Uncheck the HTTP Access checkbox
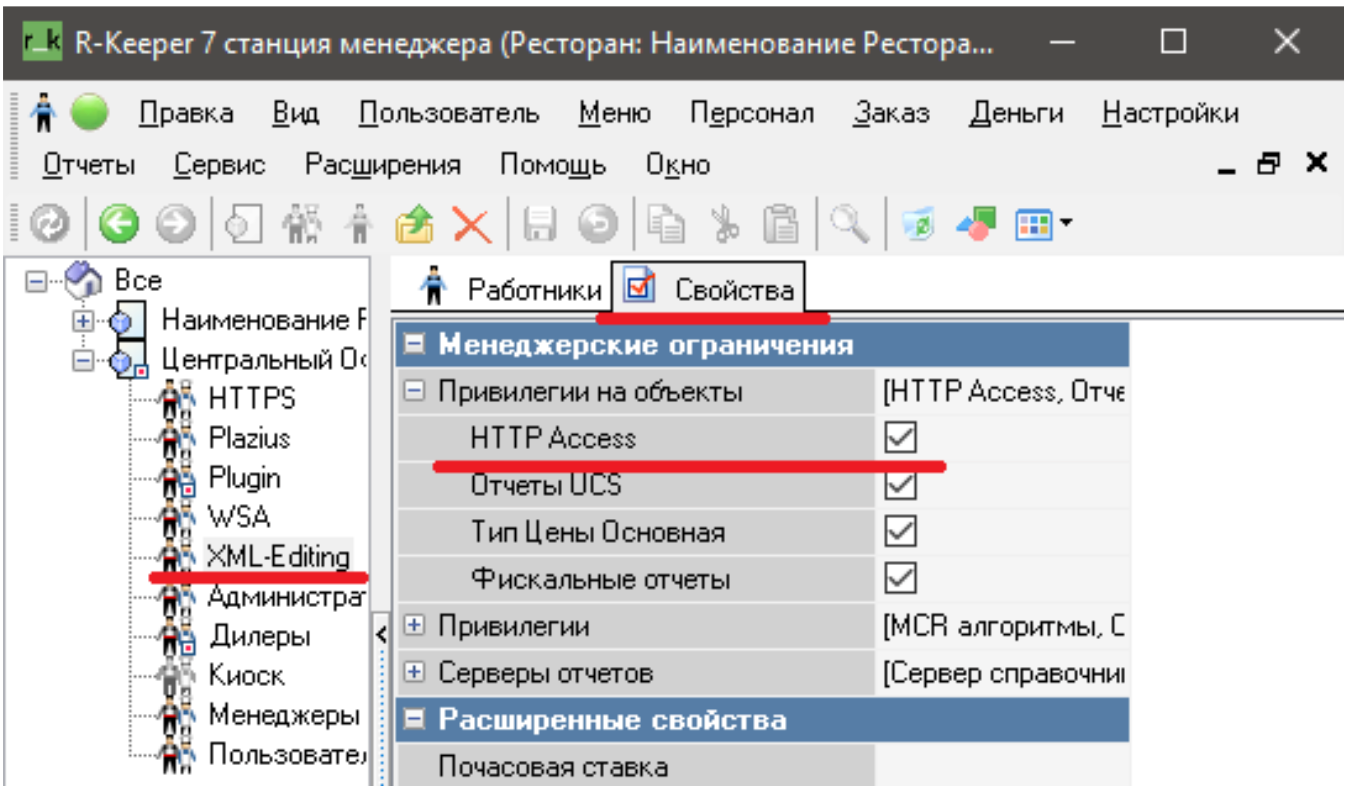This screenshot has height=805, width=1349. pos(901,438)
